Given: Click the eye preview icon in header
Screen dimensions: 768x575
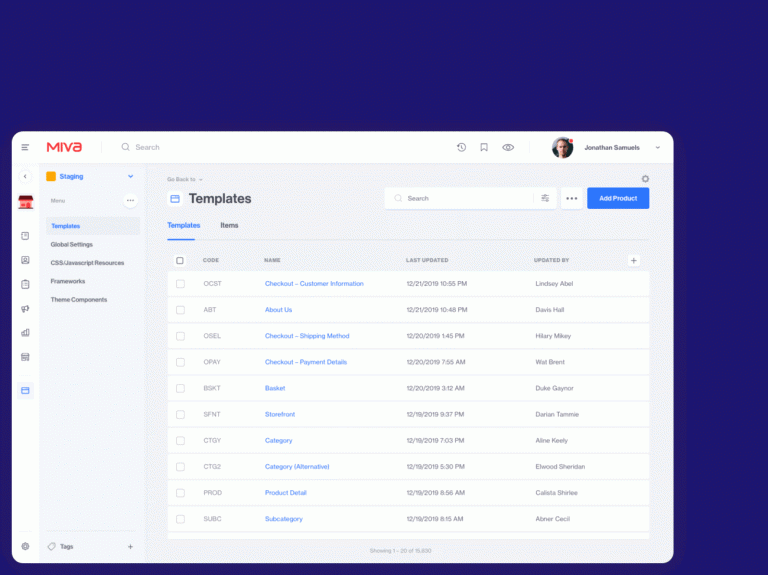Looking at the screenshot, I should point(508,147).
